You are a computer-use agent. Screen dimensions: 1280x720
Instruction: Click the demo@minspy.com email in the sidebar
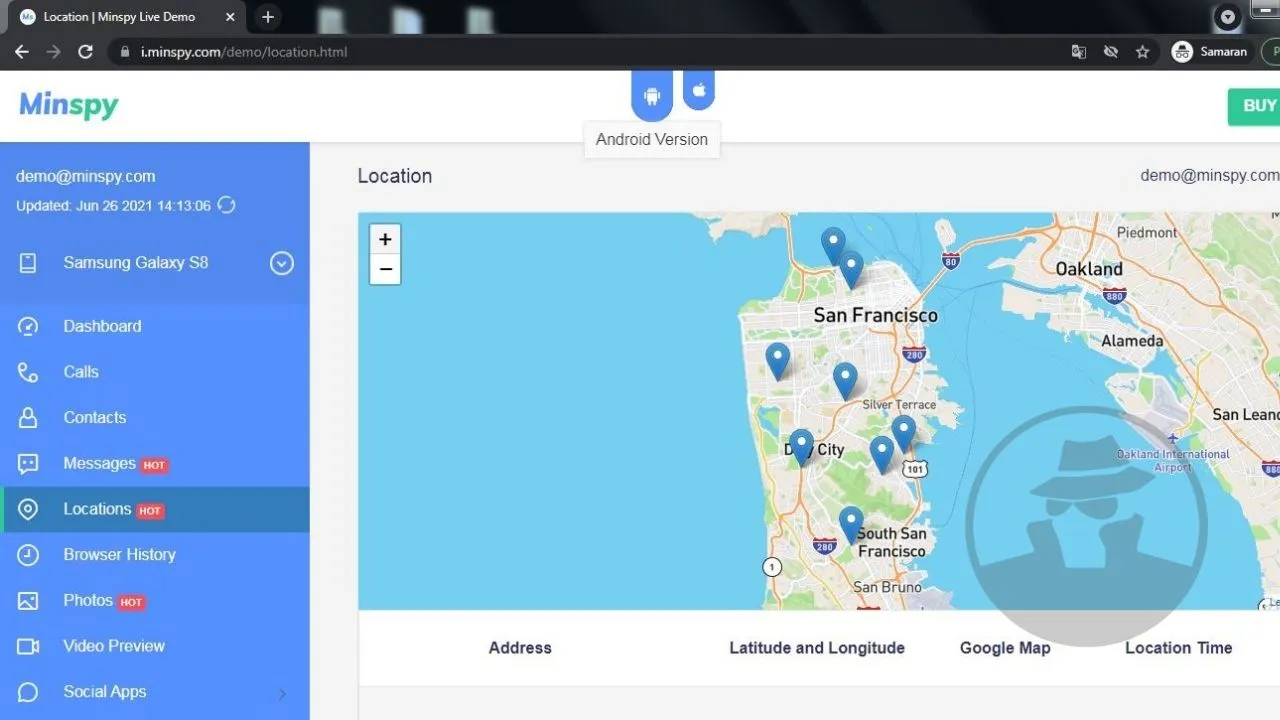[86, 176]
